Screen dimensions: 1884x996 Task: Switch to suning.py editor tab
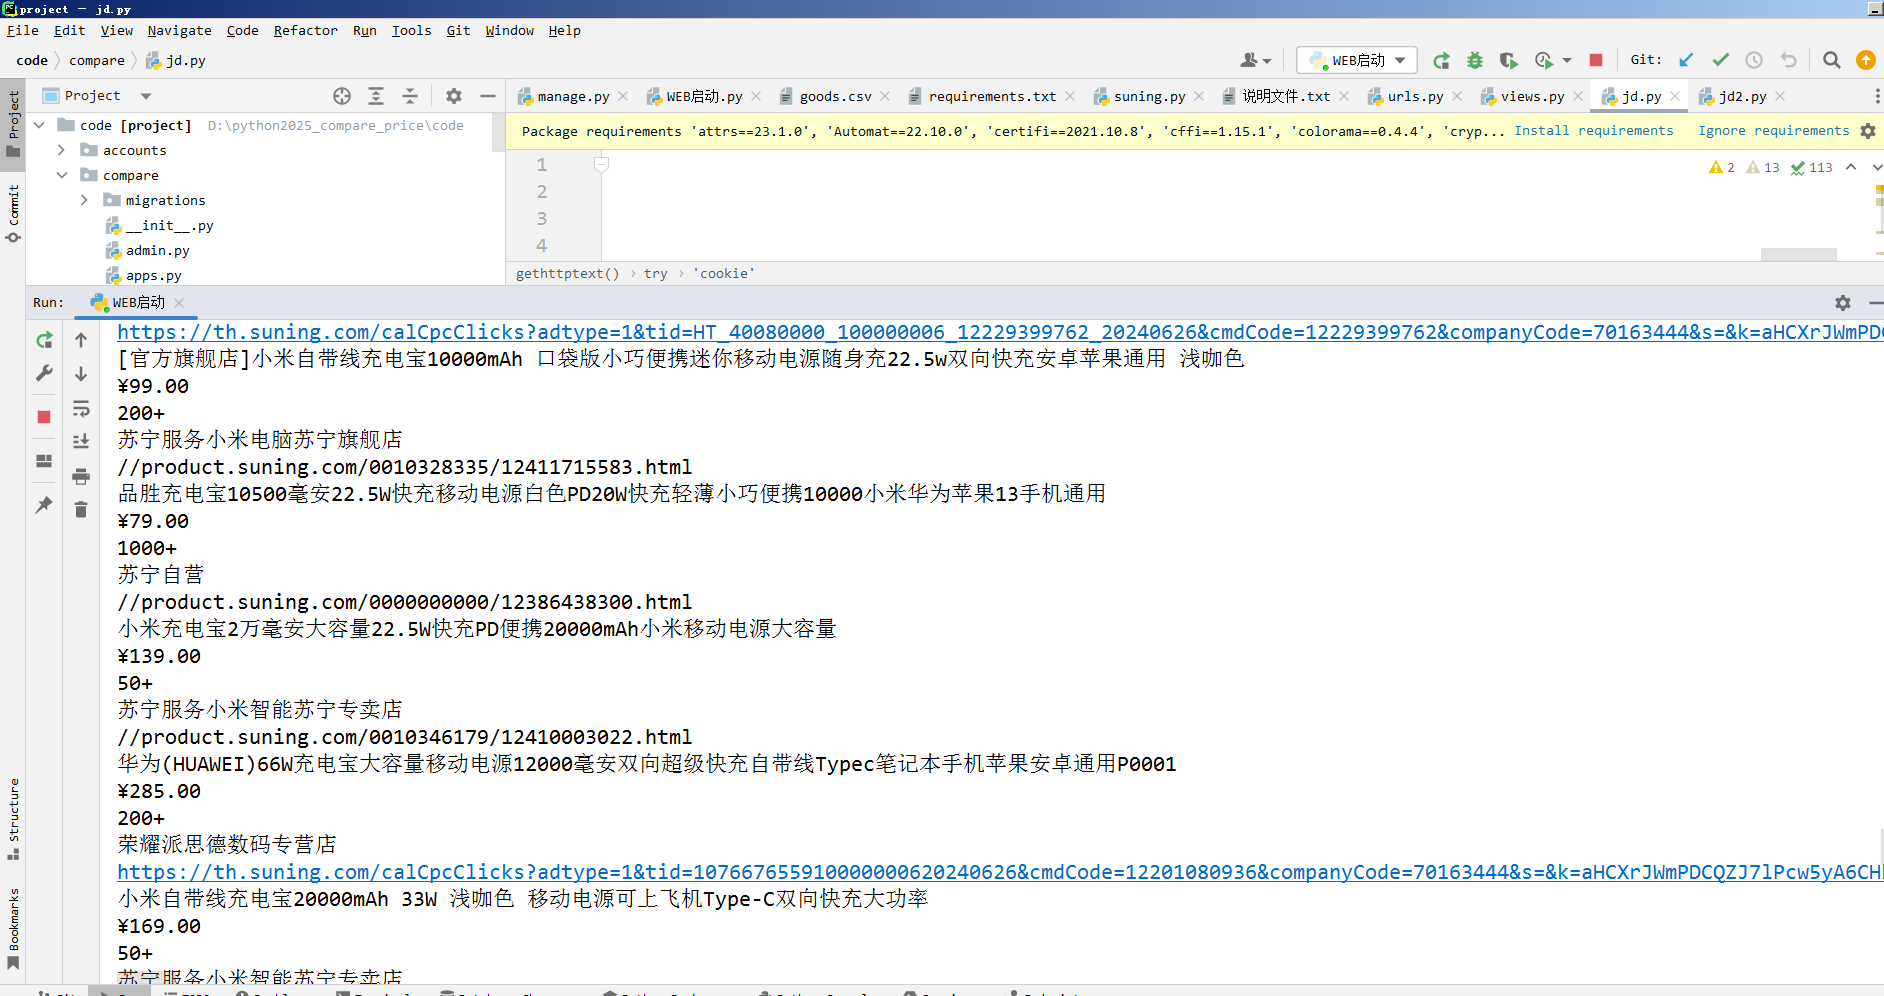(x=1149, y=96)
